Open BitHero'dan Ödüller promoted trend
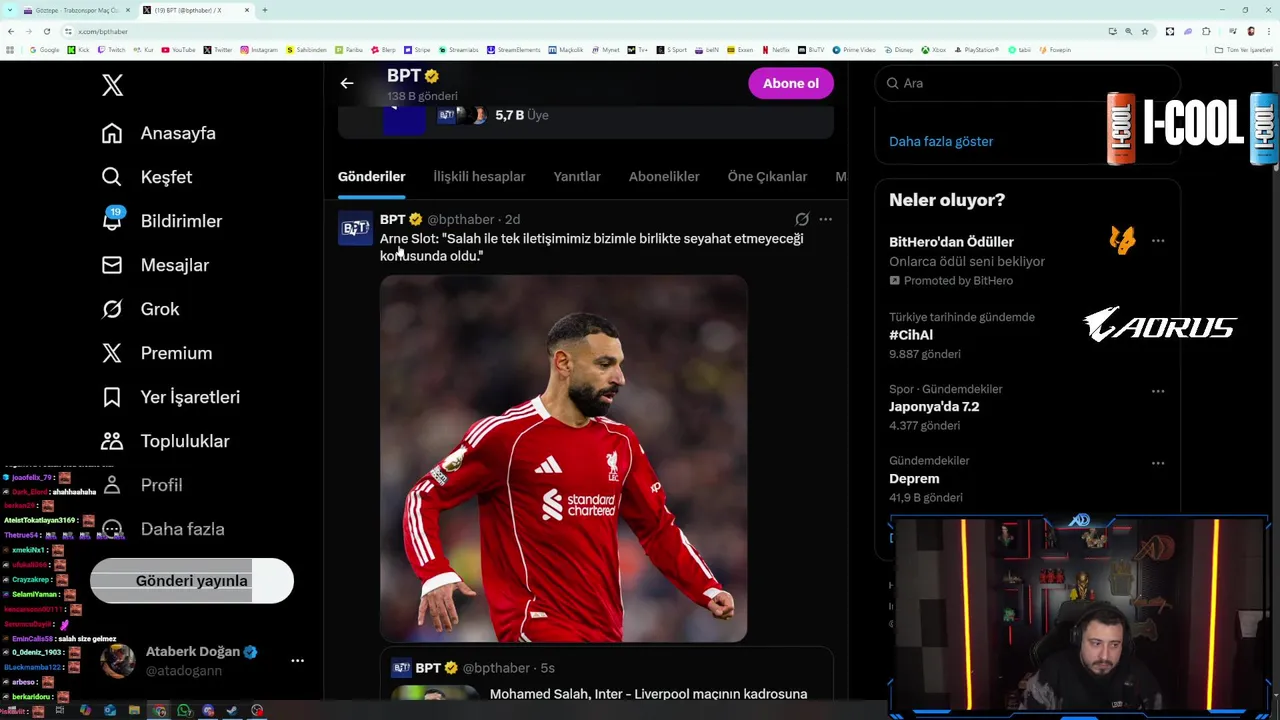Image resolution: width=1280 pixels, height=720 pixels. [951, 242]
